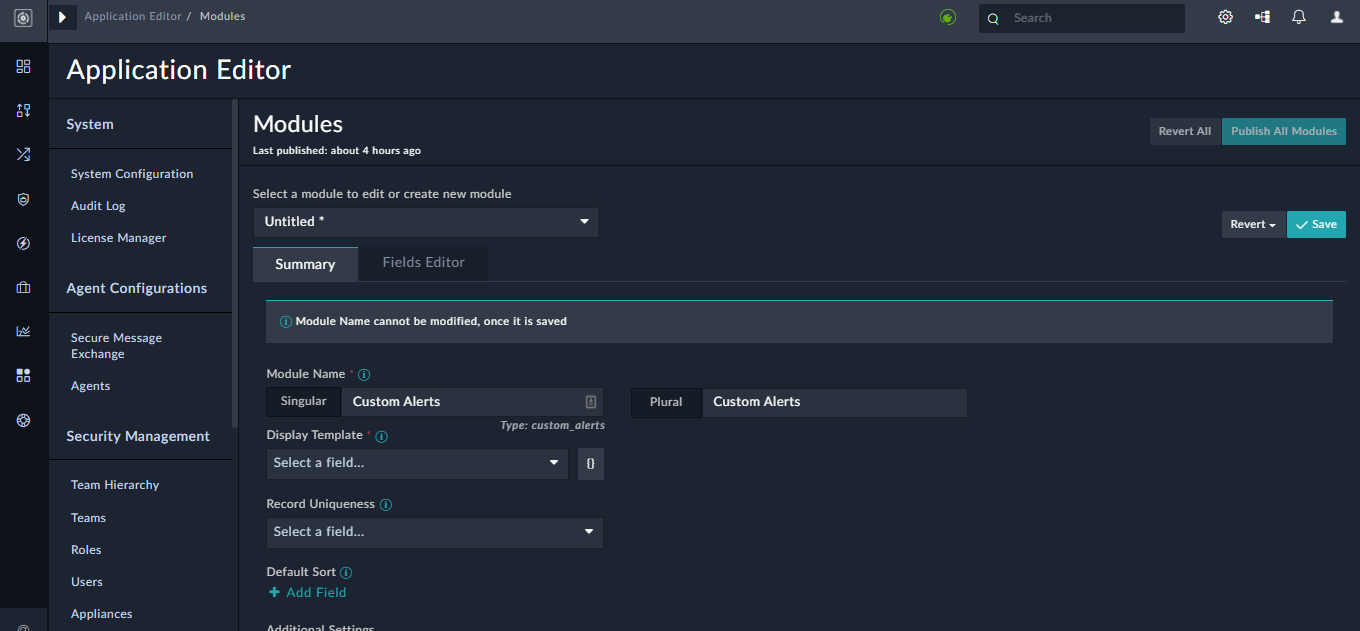Select the dashboard icon in the left sidebar

coord(23,67)
